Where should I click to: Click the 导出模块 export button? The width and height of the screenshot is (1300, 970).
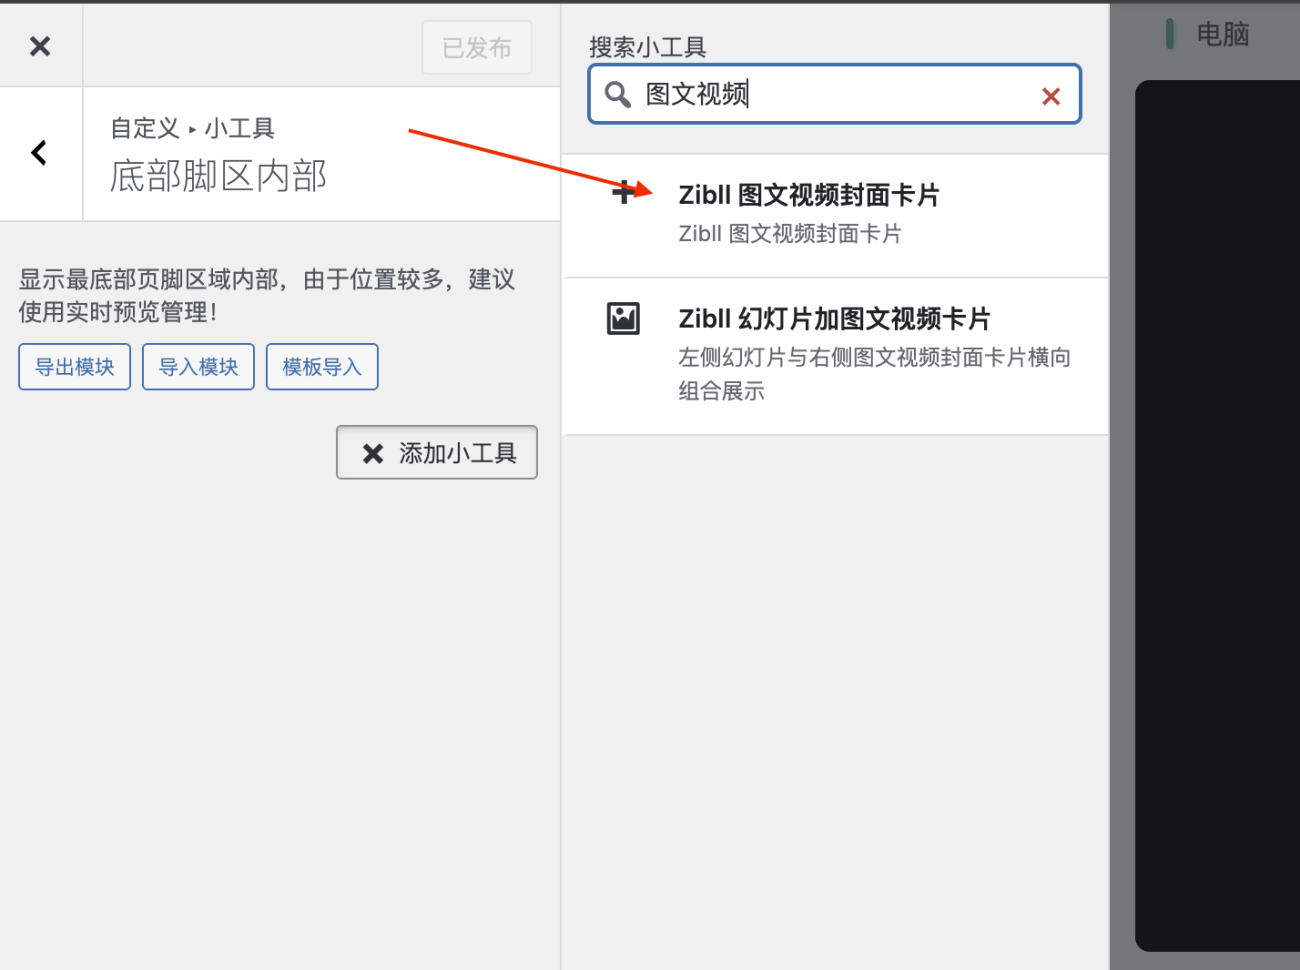(75, 367)
